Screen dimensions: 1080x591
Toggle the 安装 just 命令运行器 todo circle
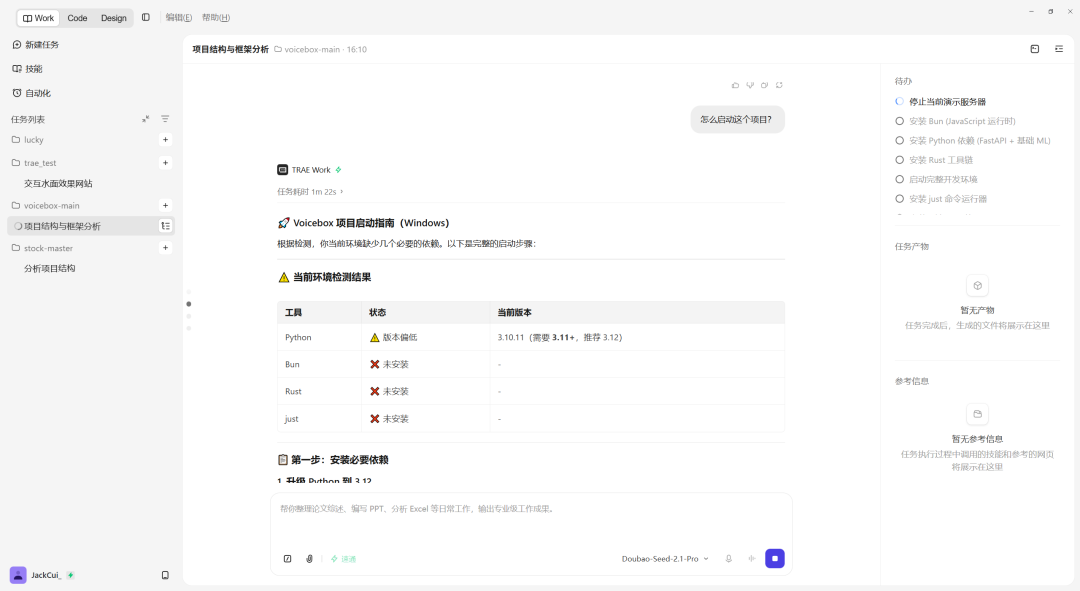[x=900, y=199]
